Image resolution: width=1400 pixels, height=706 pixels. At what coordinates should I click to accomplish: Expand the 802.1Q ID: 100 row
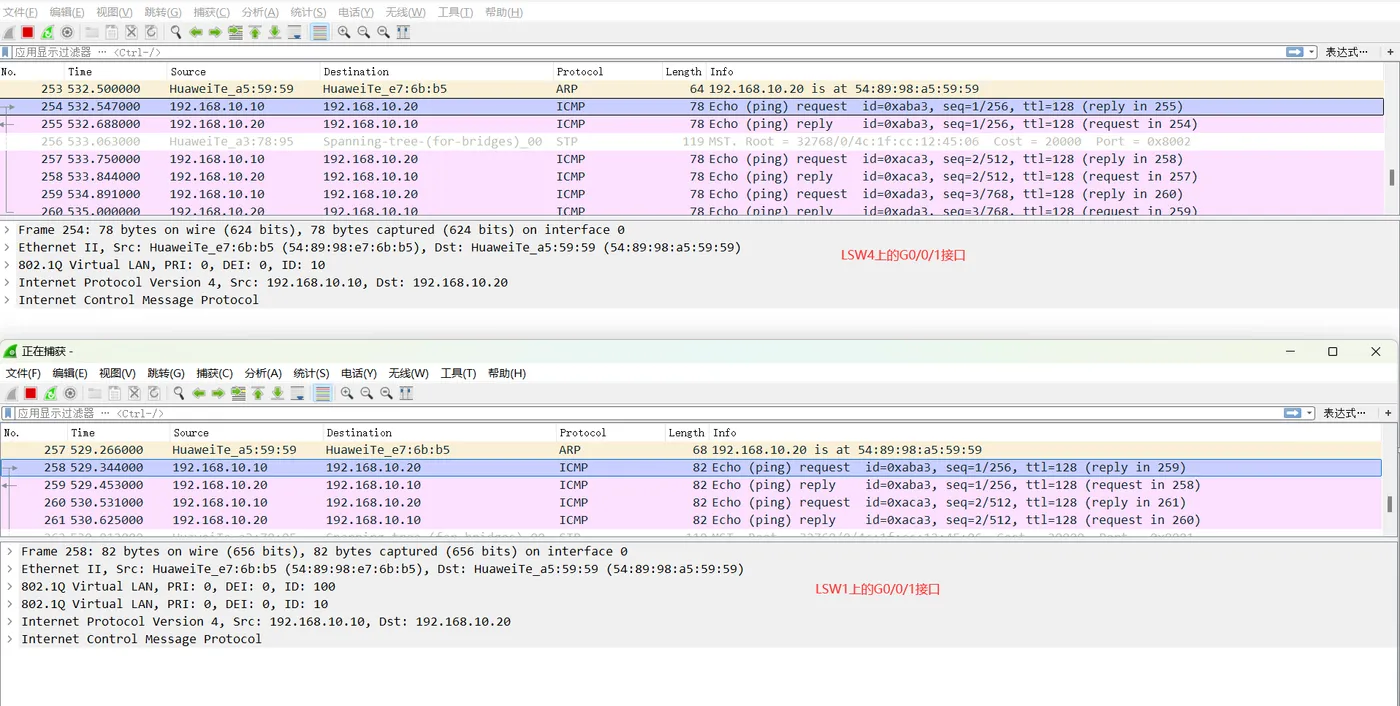(10, 586)
